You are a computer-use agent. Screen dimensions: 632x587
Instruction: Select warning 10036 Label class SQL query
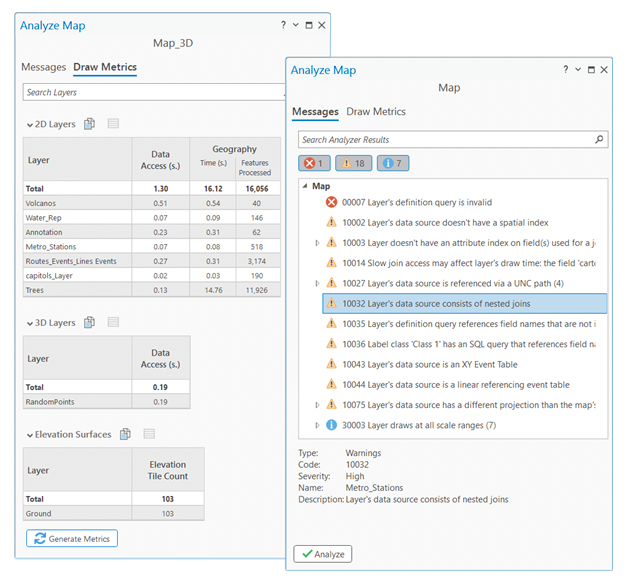point(464,344)
